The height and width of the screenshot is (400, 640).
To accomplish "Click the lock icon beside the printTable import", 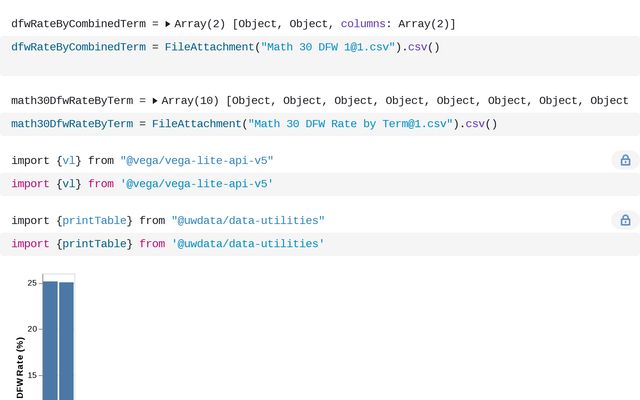I will [625, 220].
